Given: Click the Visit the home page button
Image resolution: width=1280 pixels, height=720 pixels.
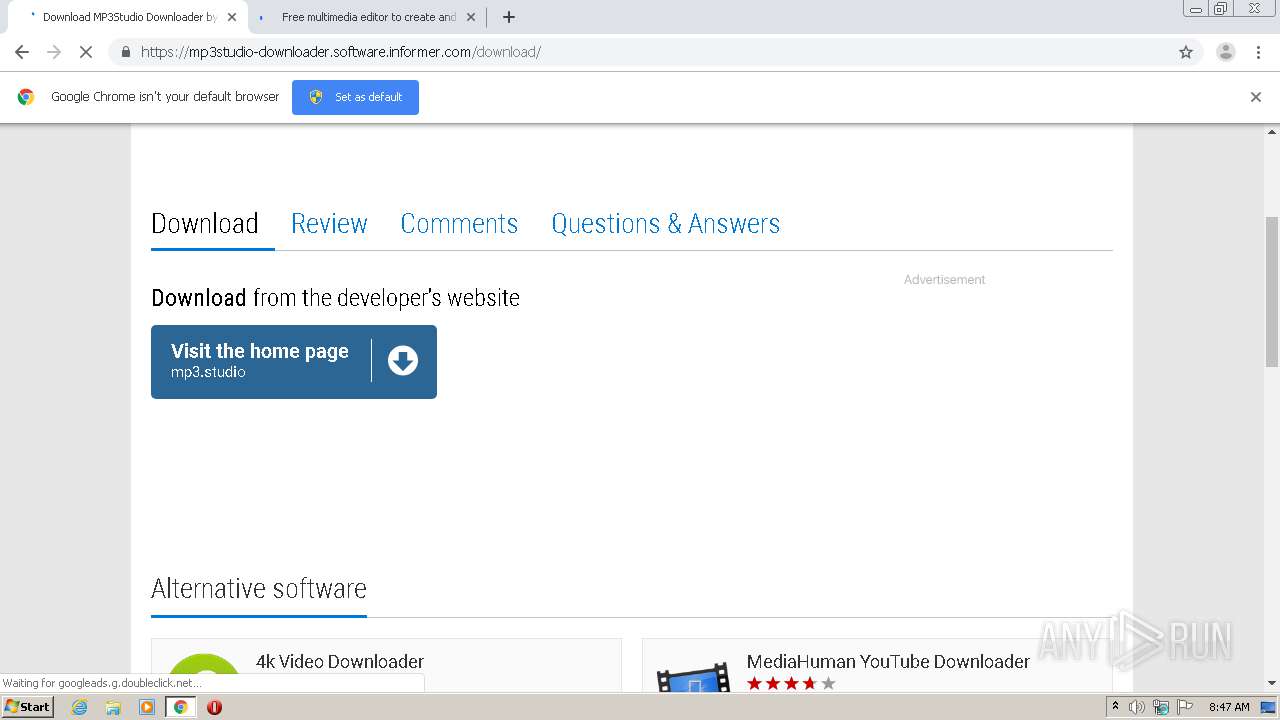Looking at the screenshot, I should [294, 362].
